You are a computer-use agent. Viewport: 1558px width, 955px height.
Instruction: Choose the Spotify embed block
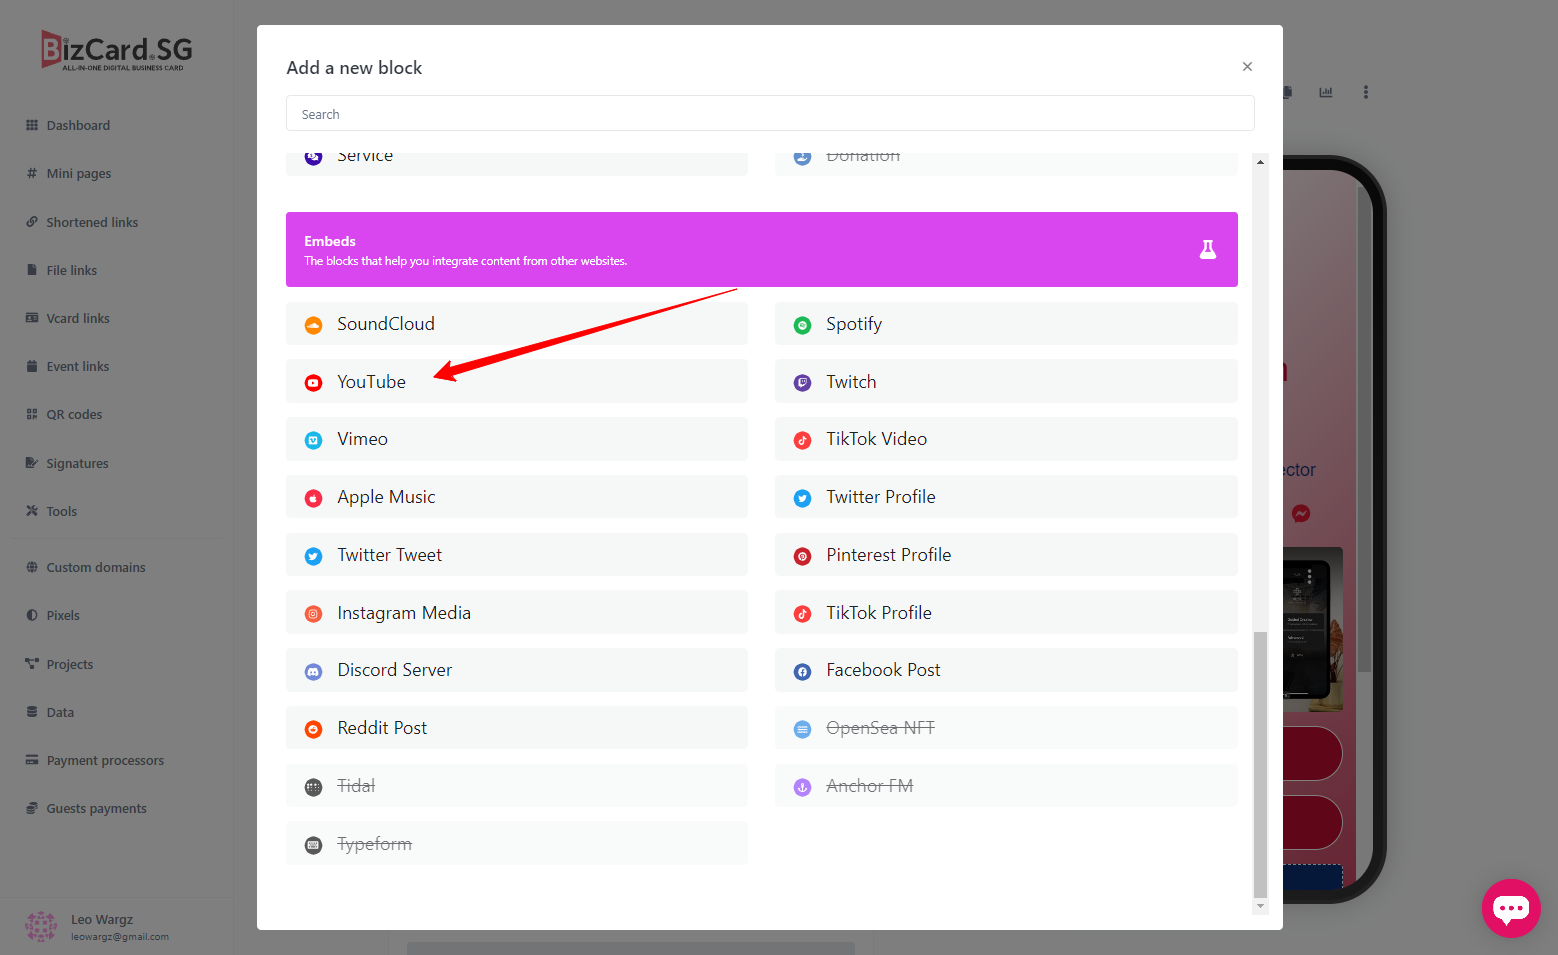(1006, 323)
